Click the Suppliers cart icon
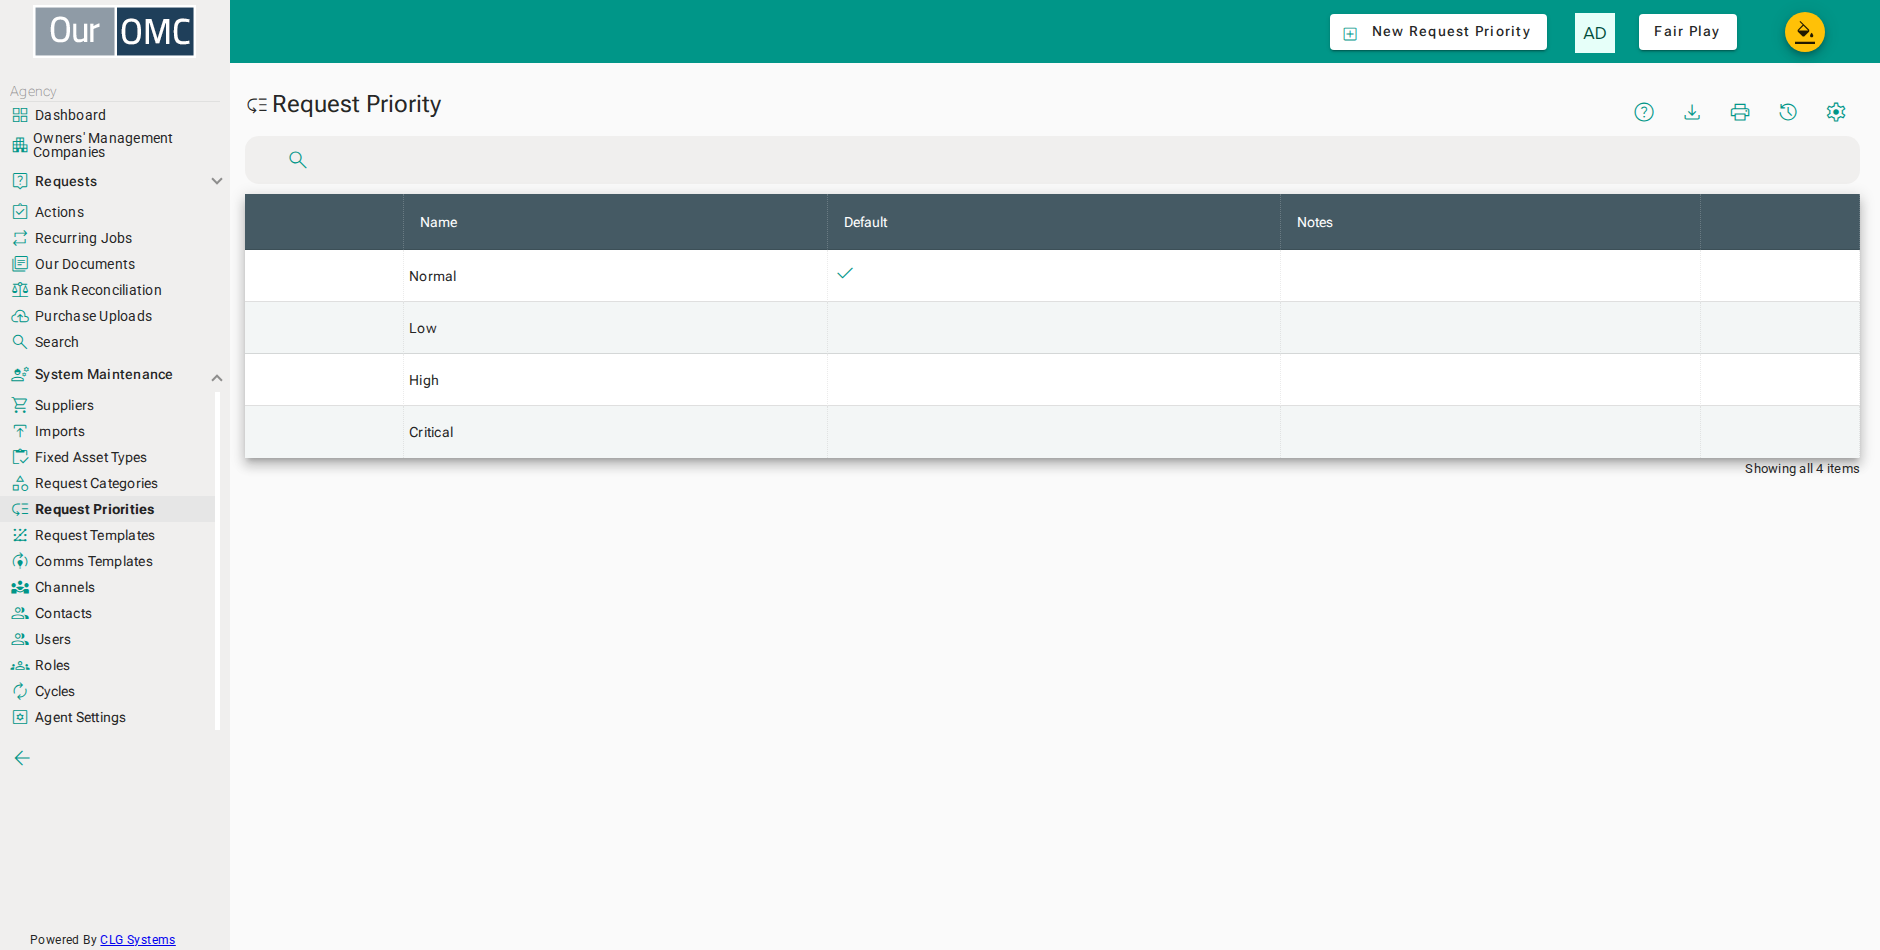This screenshot has height=950, width=1880. (x=20, y=405)
